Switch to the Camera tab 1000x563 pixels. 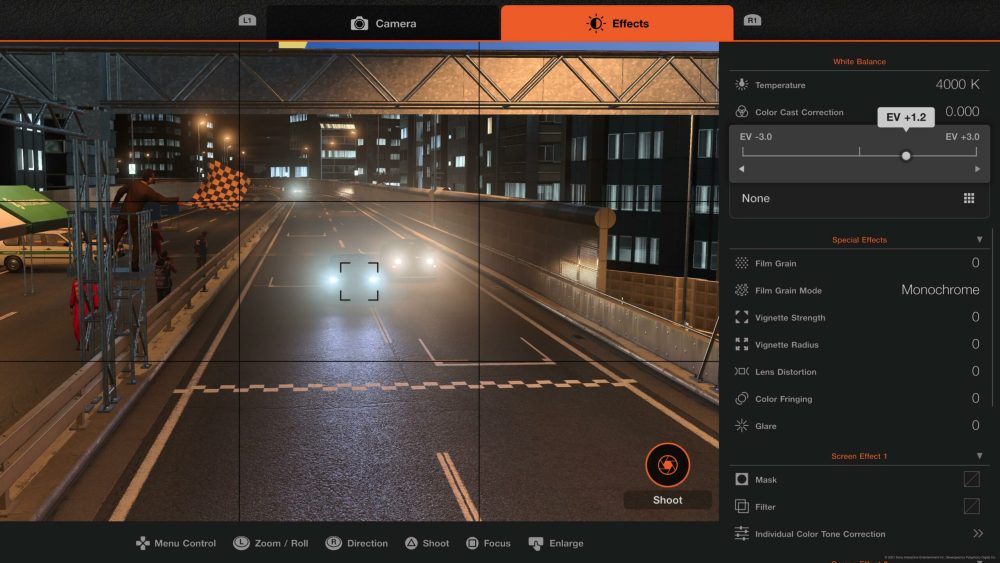tap(384, 23)
